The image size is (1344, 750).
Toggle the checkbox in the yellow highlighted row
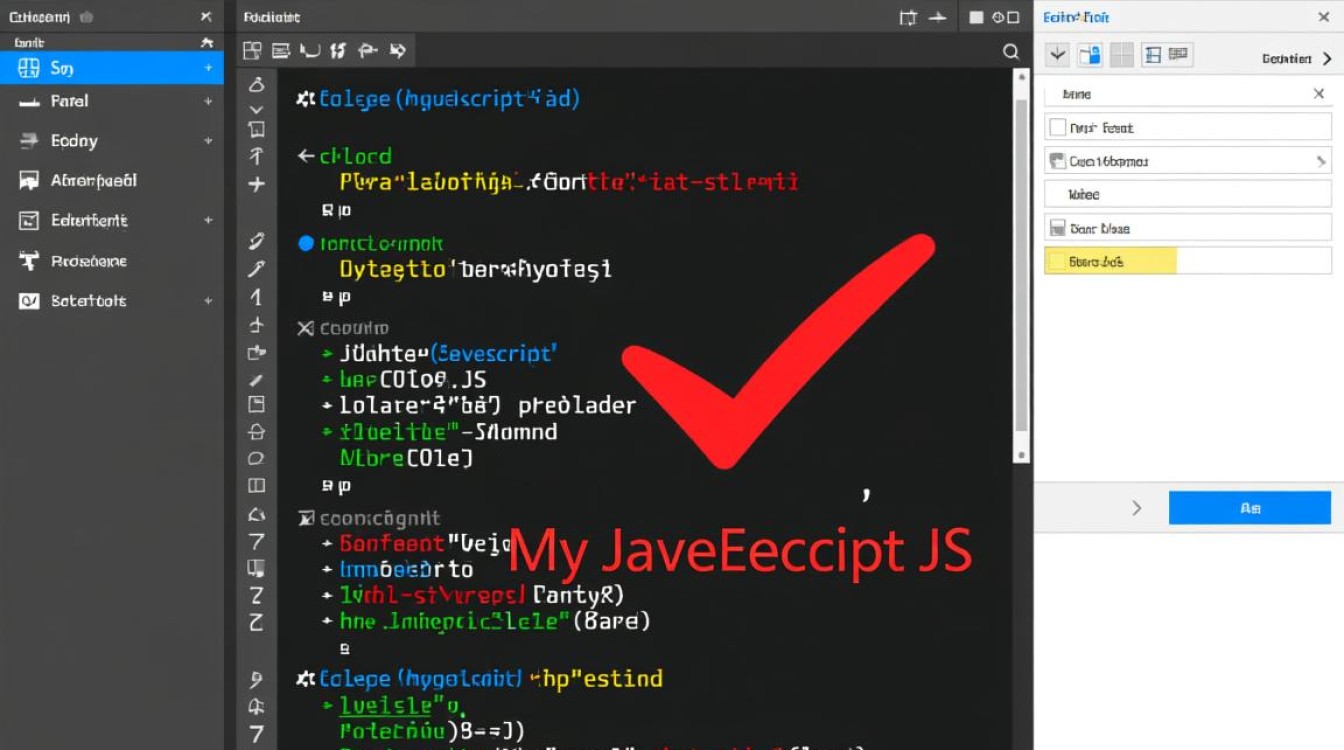pyautogui.click(x=1057, y=261)
